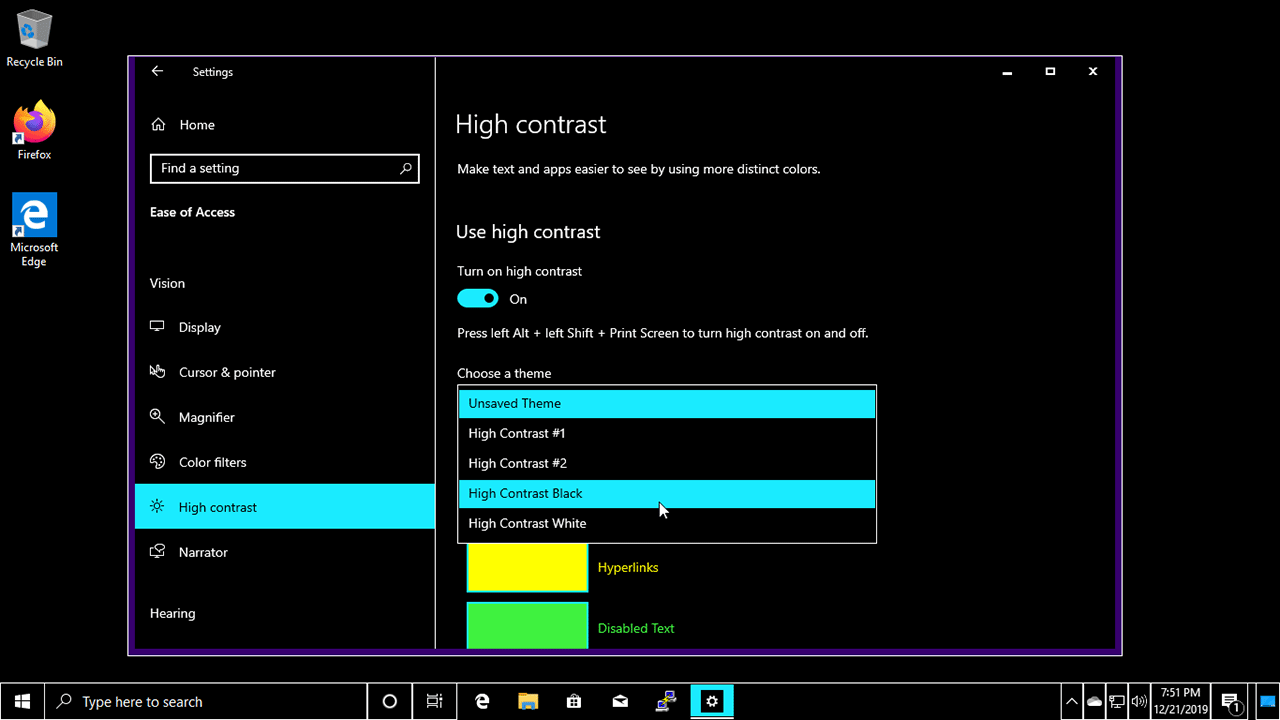
Task: Click the Display monitor icon
Action: pos(157,327)
